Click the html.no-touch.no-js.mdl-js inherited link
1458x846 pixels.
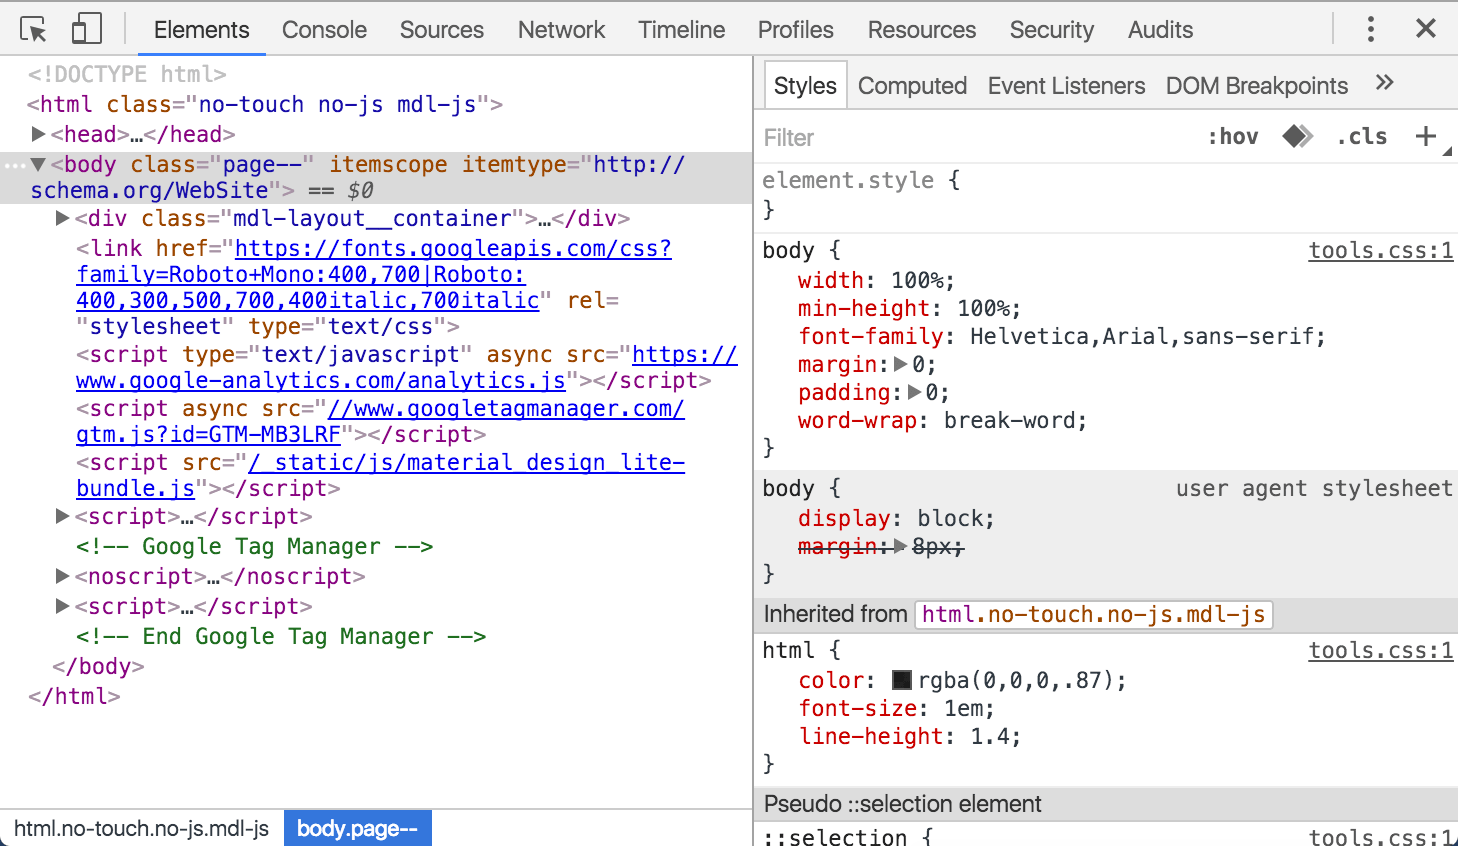(x=1093, y=614)
